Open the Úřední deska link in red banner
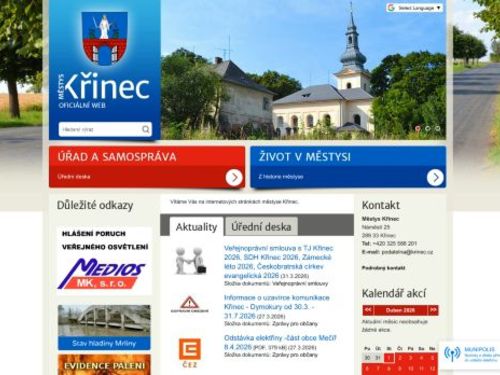Image resolution: width=500 pixels, height=375 pixels. coord(74,177)
